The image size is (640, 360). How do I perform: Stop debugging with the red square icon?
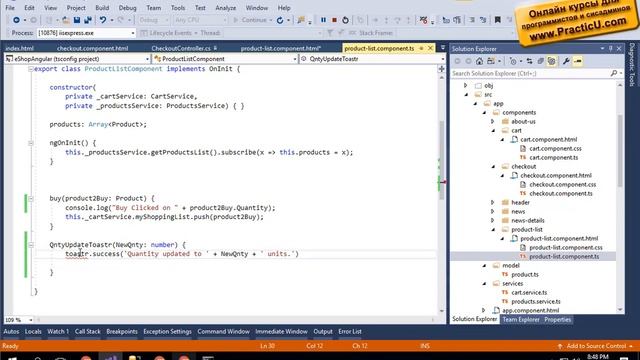tap(334, 20)
